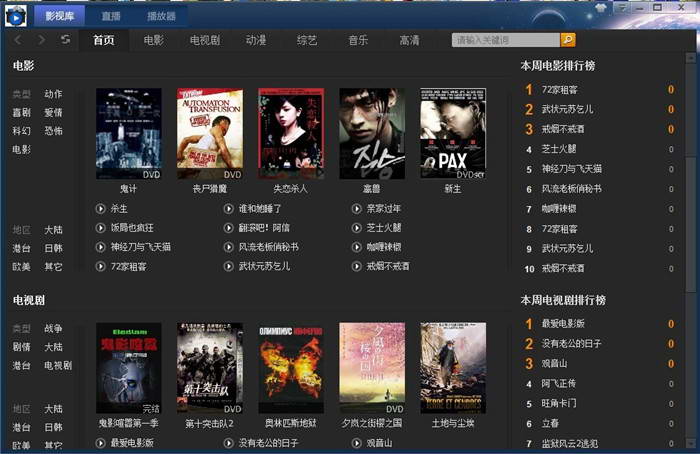Viewport: 700px width, 454px height.
Task: Focus the keyword search input field
Action: point(505,40)
